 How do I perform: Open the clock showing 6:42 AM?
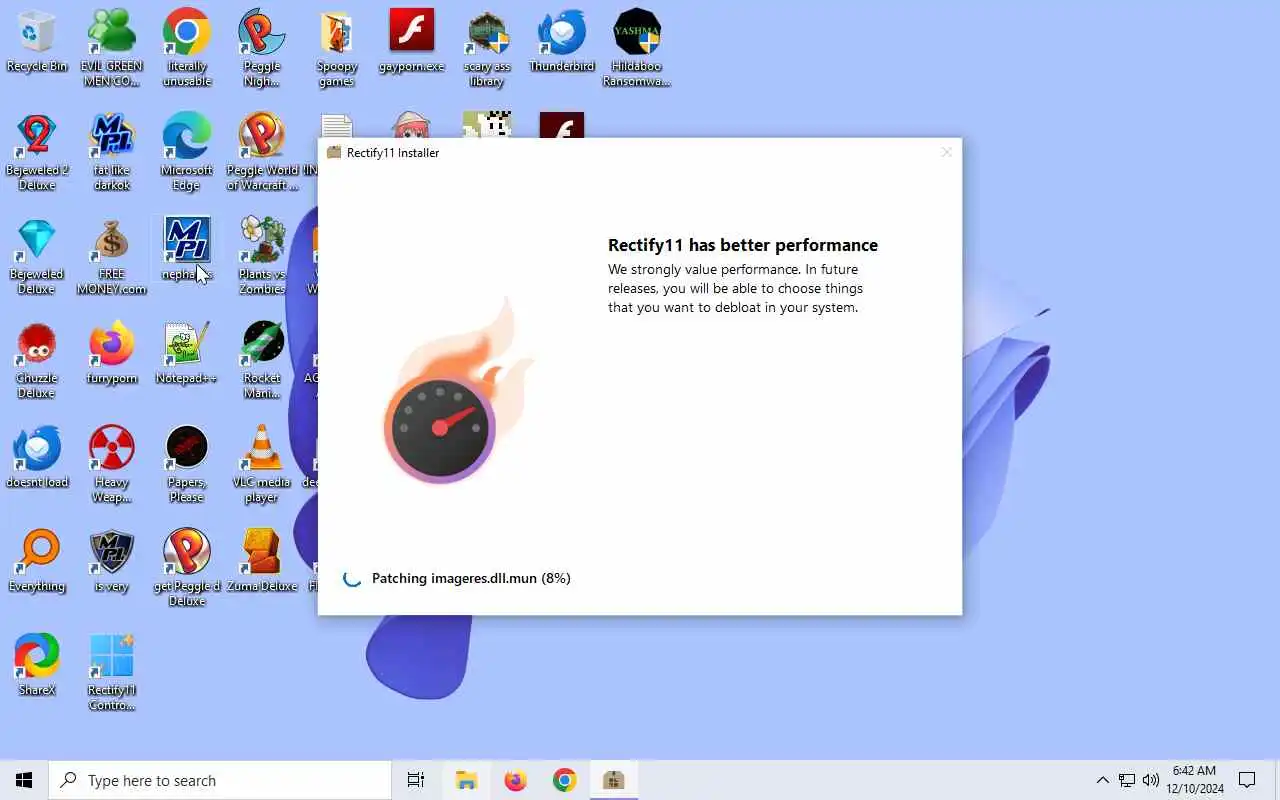tap(1194, 780)
